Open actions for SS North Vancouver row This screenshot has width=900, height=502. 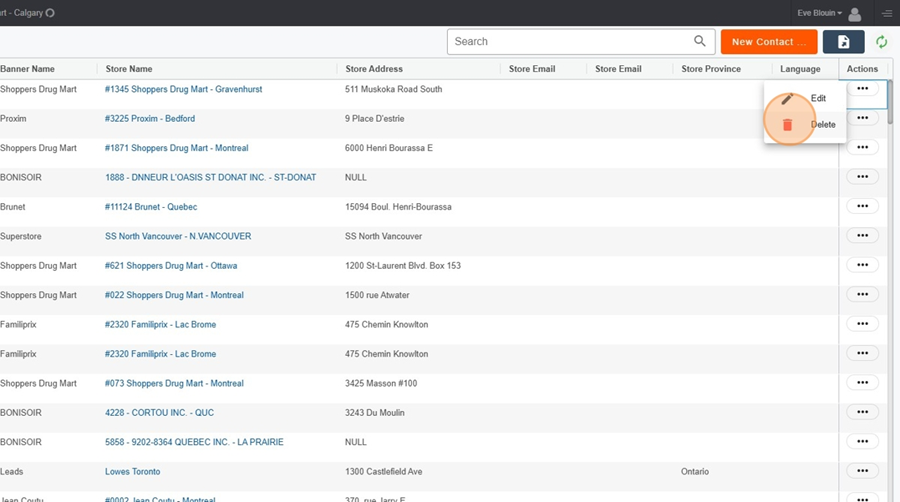[862, 235]
